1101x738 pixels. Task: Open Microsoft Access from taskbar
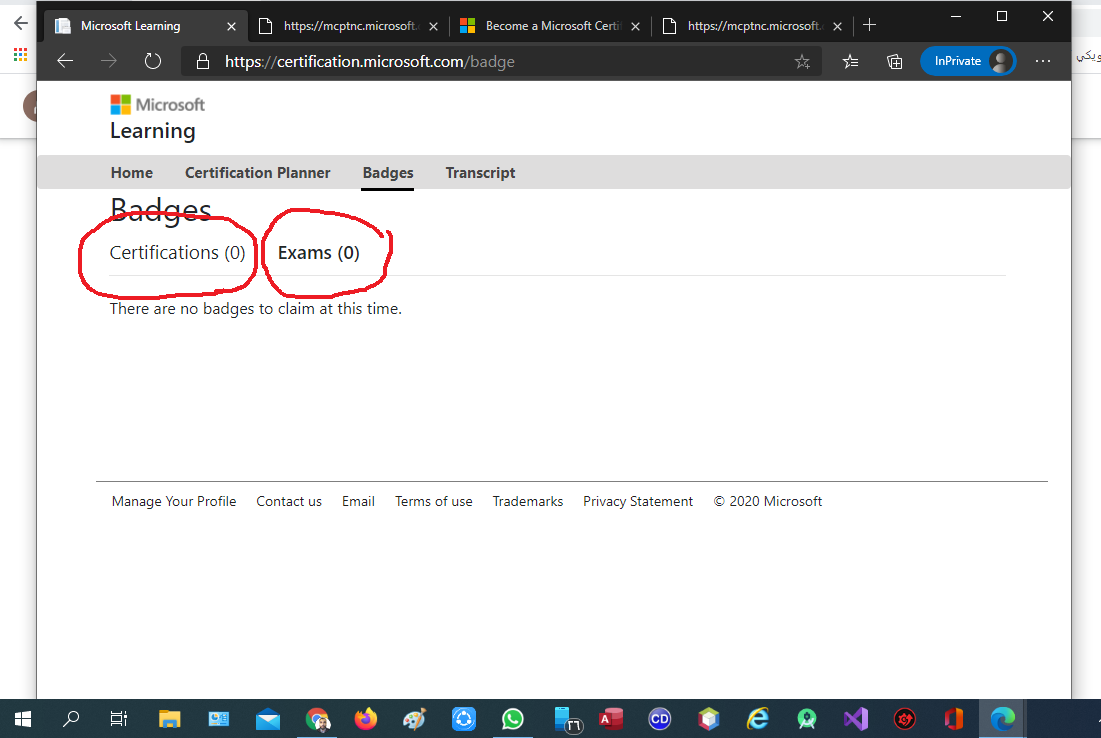pyautogui.click(x=611, y=719)
